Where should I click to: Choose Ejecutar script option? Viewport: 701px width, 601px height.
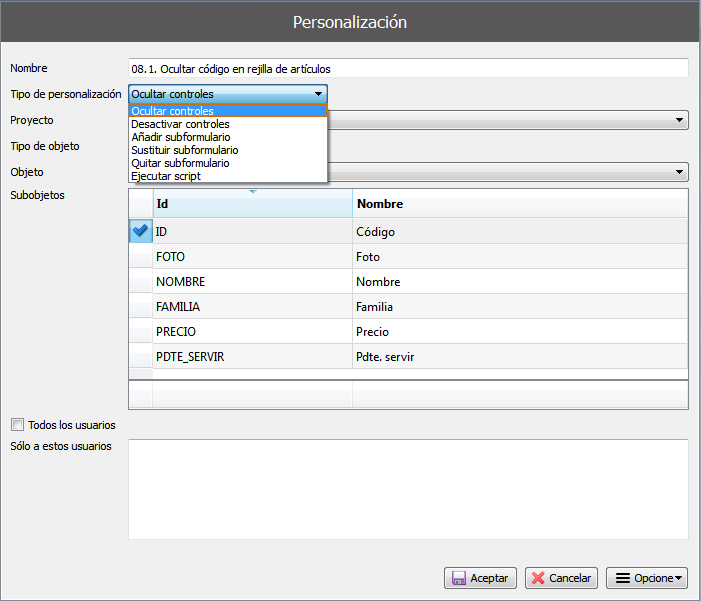(x=228, y=176)
